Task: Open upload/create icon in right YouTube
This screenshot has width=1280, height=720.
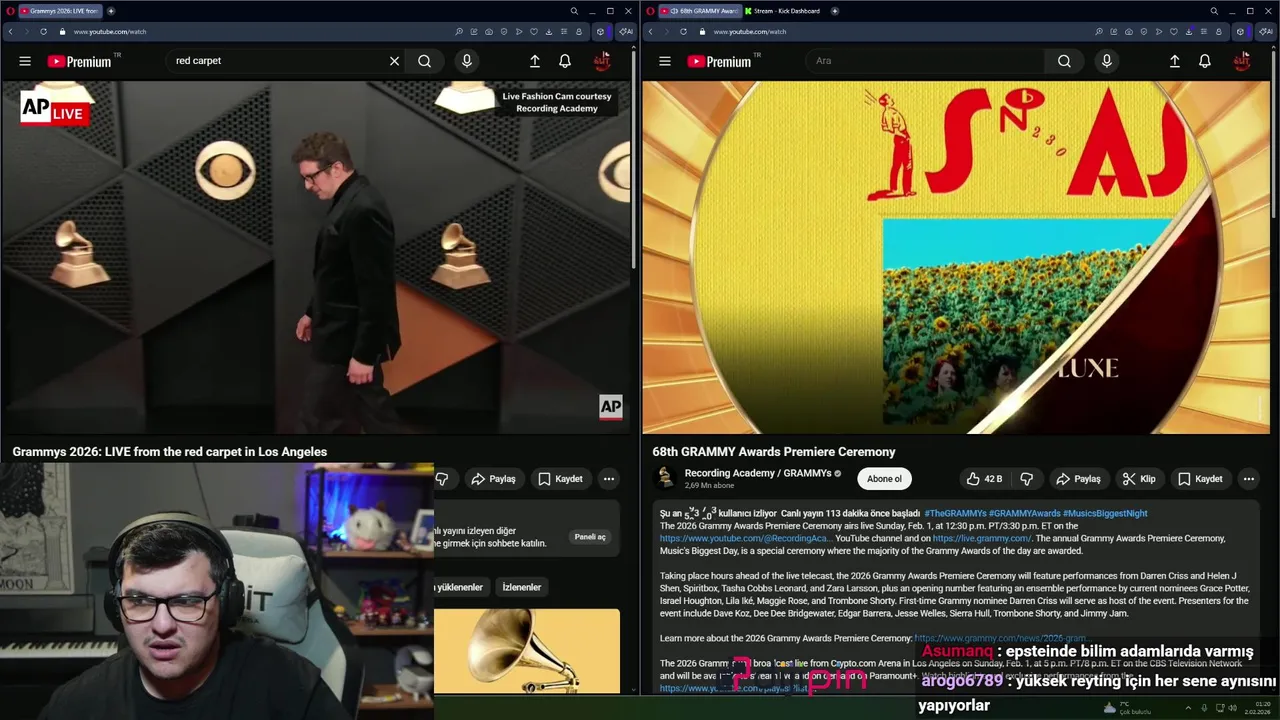Action: coord(1175,61)
